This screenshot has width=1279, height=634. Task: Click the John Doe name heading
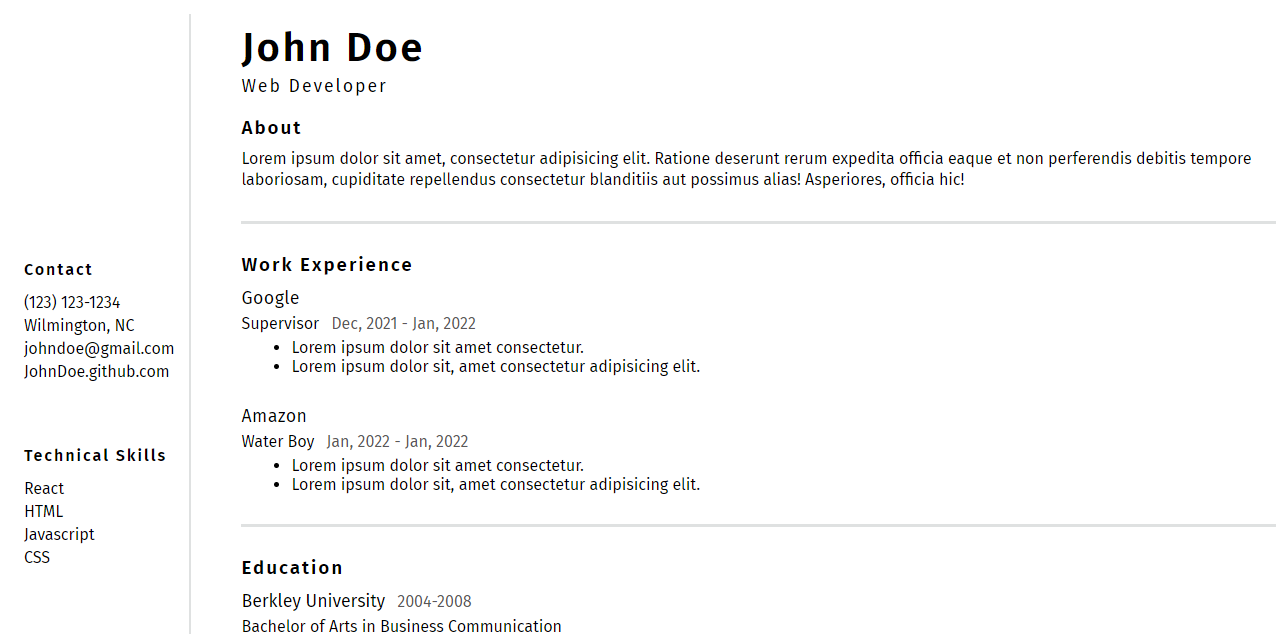point(332,48)
